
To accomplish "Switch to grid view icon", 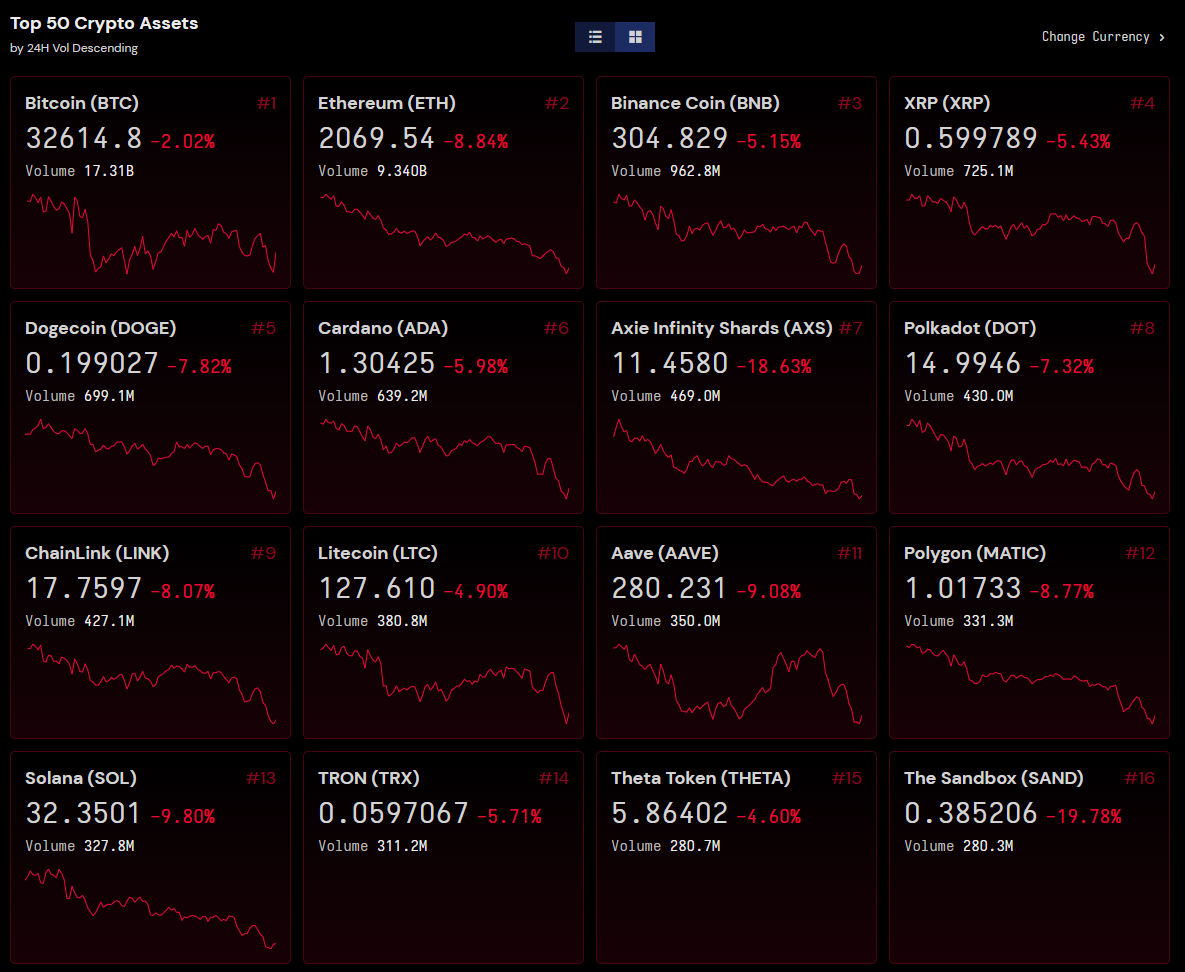I will (635, 37).
